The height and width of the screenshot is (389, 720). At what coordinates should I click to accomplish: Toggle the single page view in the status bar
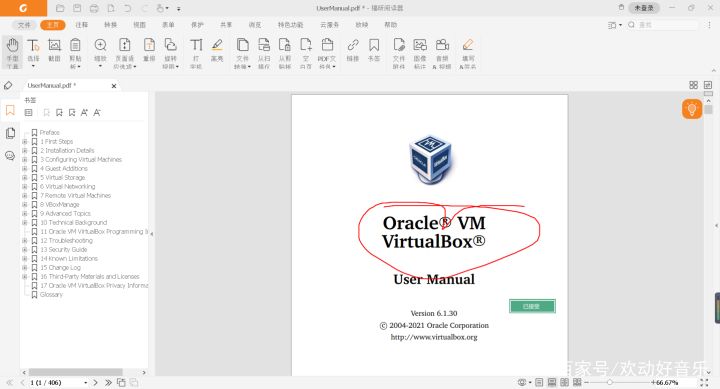pos(539,382)
